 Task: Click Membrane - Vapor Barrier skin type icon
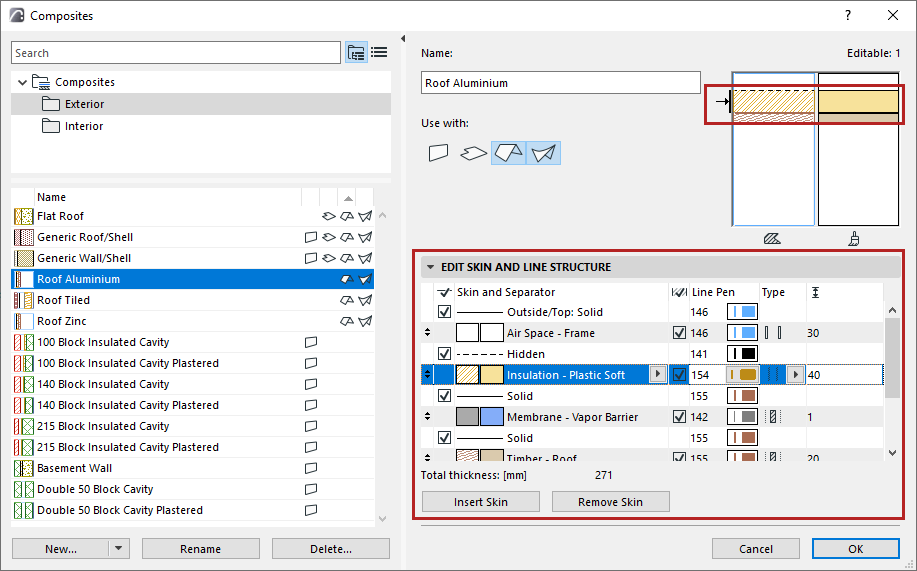pyautogui.click(x=773, y=417)
